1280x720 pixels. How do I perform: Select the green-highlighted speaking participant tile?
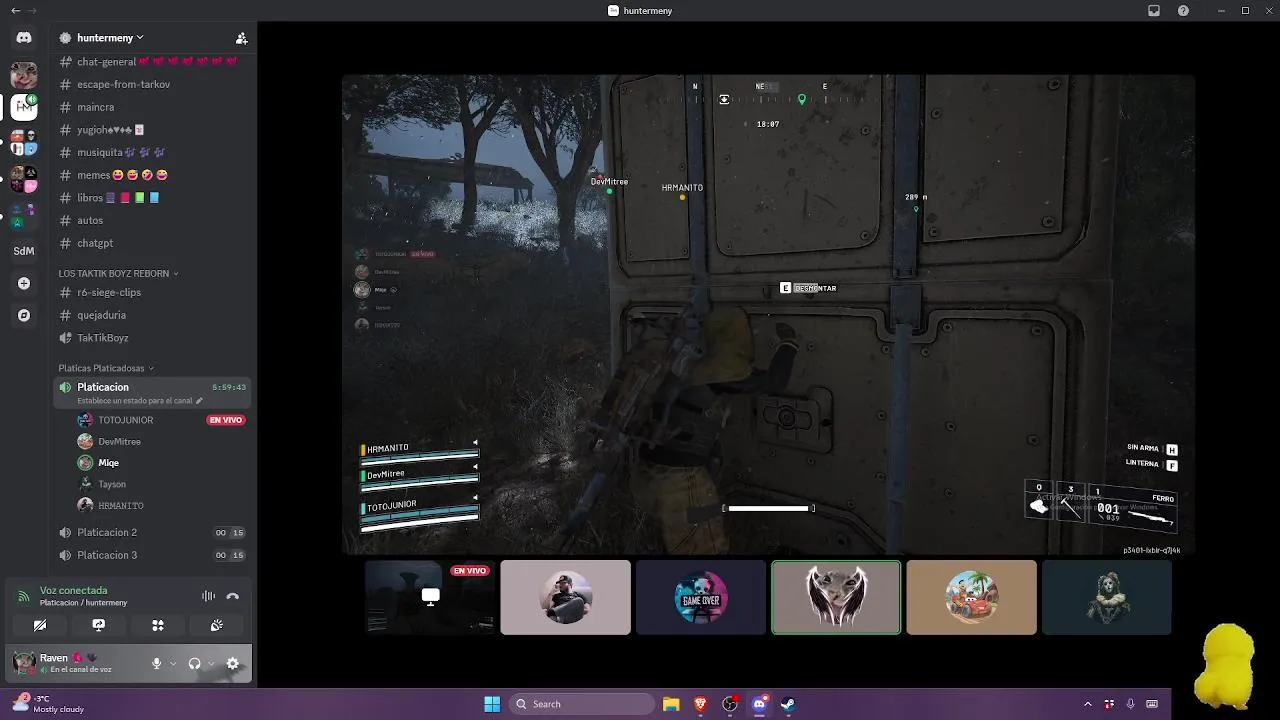(836, 597)
